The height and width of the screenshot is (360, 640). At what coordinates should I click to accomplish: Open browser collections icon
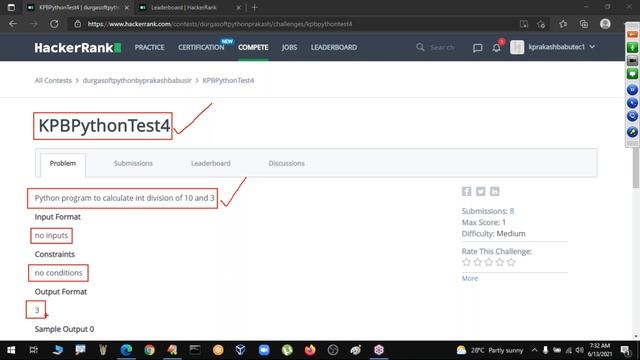click(x=584, y=24)
